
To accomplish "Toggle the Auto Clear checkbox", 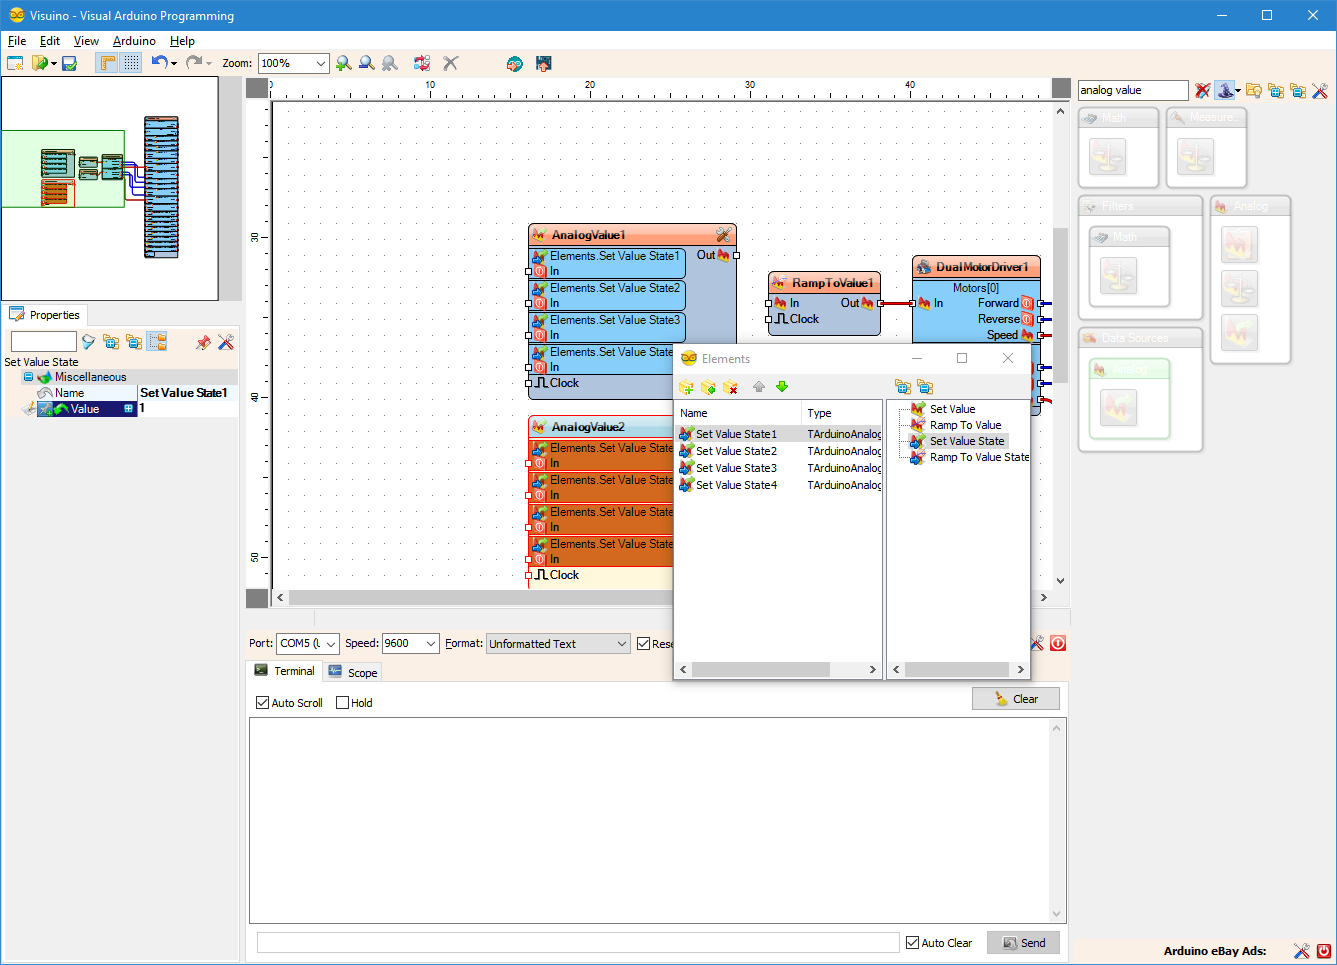I will (x=912, y=943).
